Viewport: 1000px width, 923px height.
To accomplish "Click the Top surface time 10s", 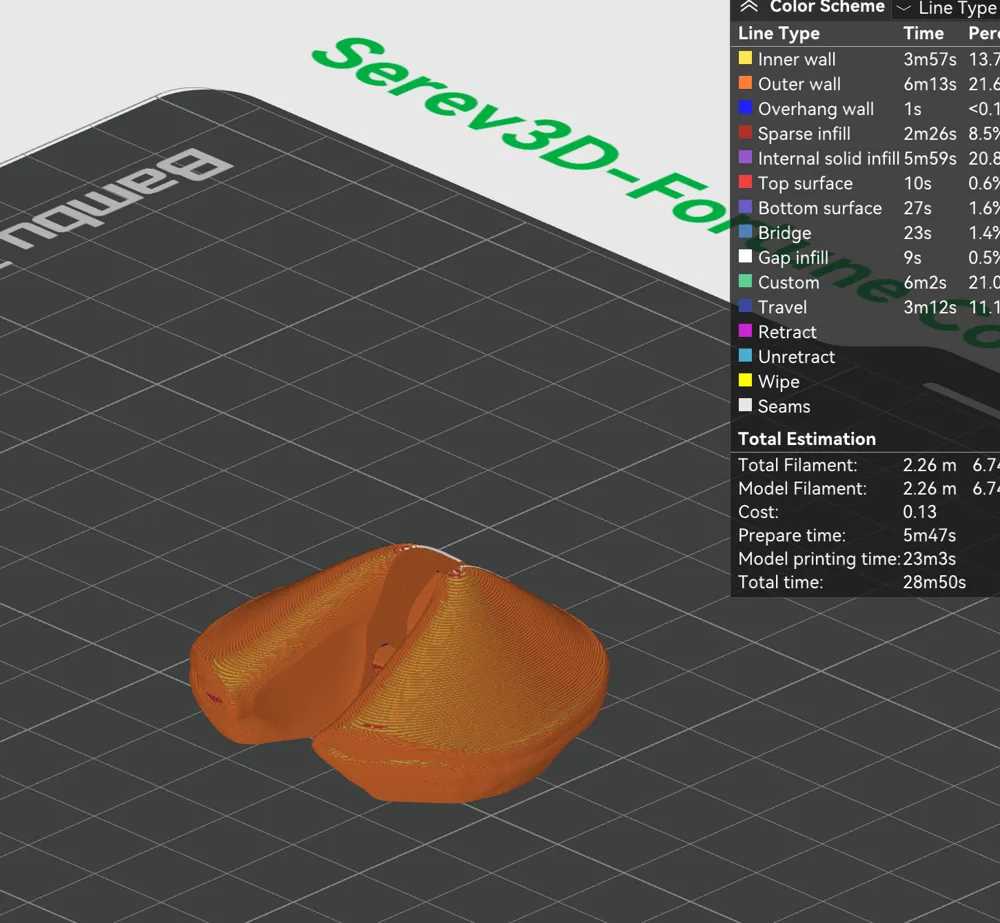I will pyautogui.click(x=917, y=184).
